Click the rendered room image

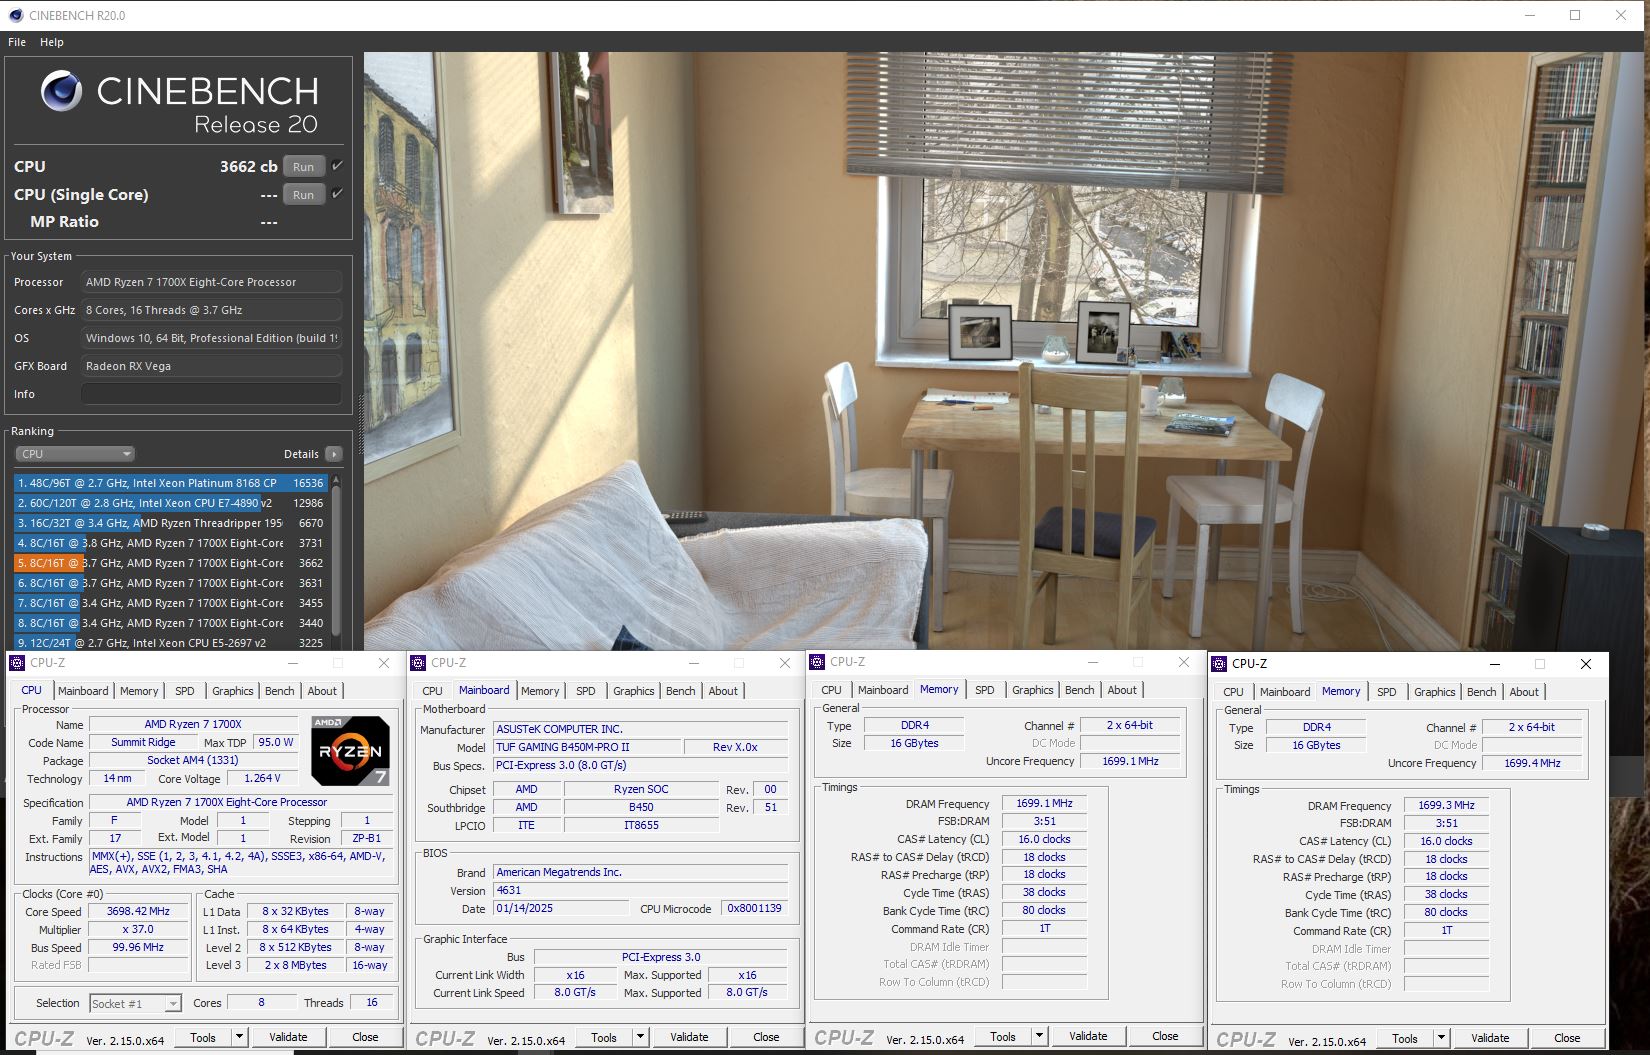pos(1004,351)
